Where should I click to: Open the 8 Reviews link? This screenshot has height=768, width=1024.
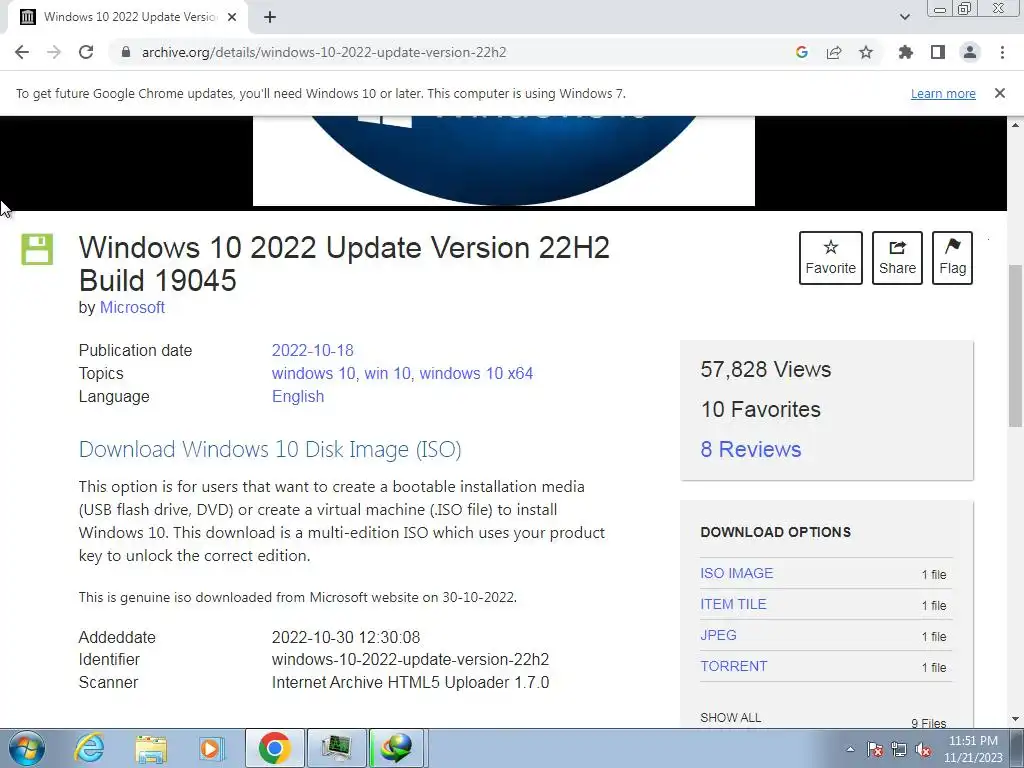pyautogui.click(x=750, y=449)
